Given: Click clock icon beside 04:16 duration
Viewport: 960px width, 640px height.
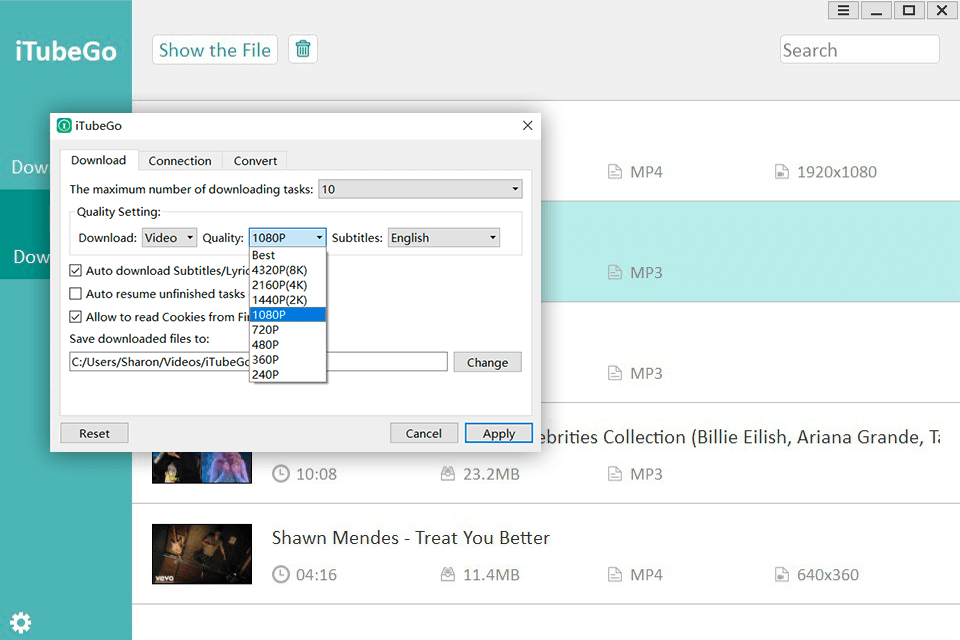Looking at the screenshot, I should (x=281, y=575).
